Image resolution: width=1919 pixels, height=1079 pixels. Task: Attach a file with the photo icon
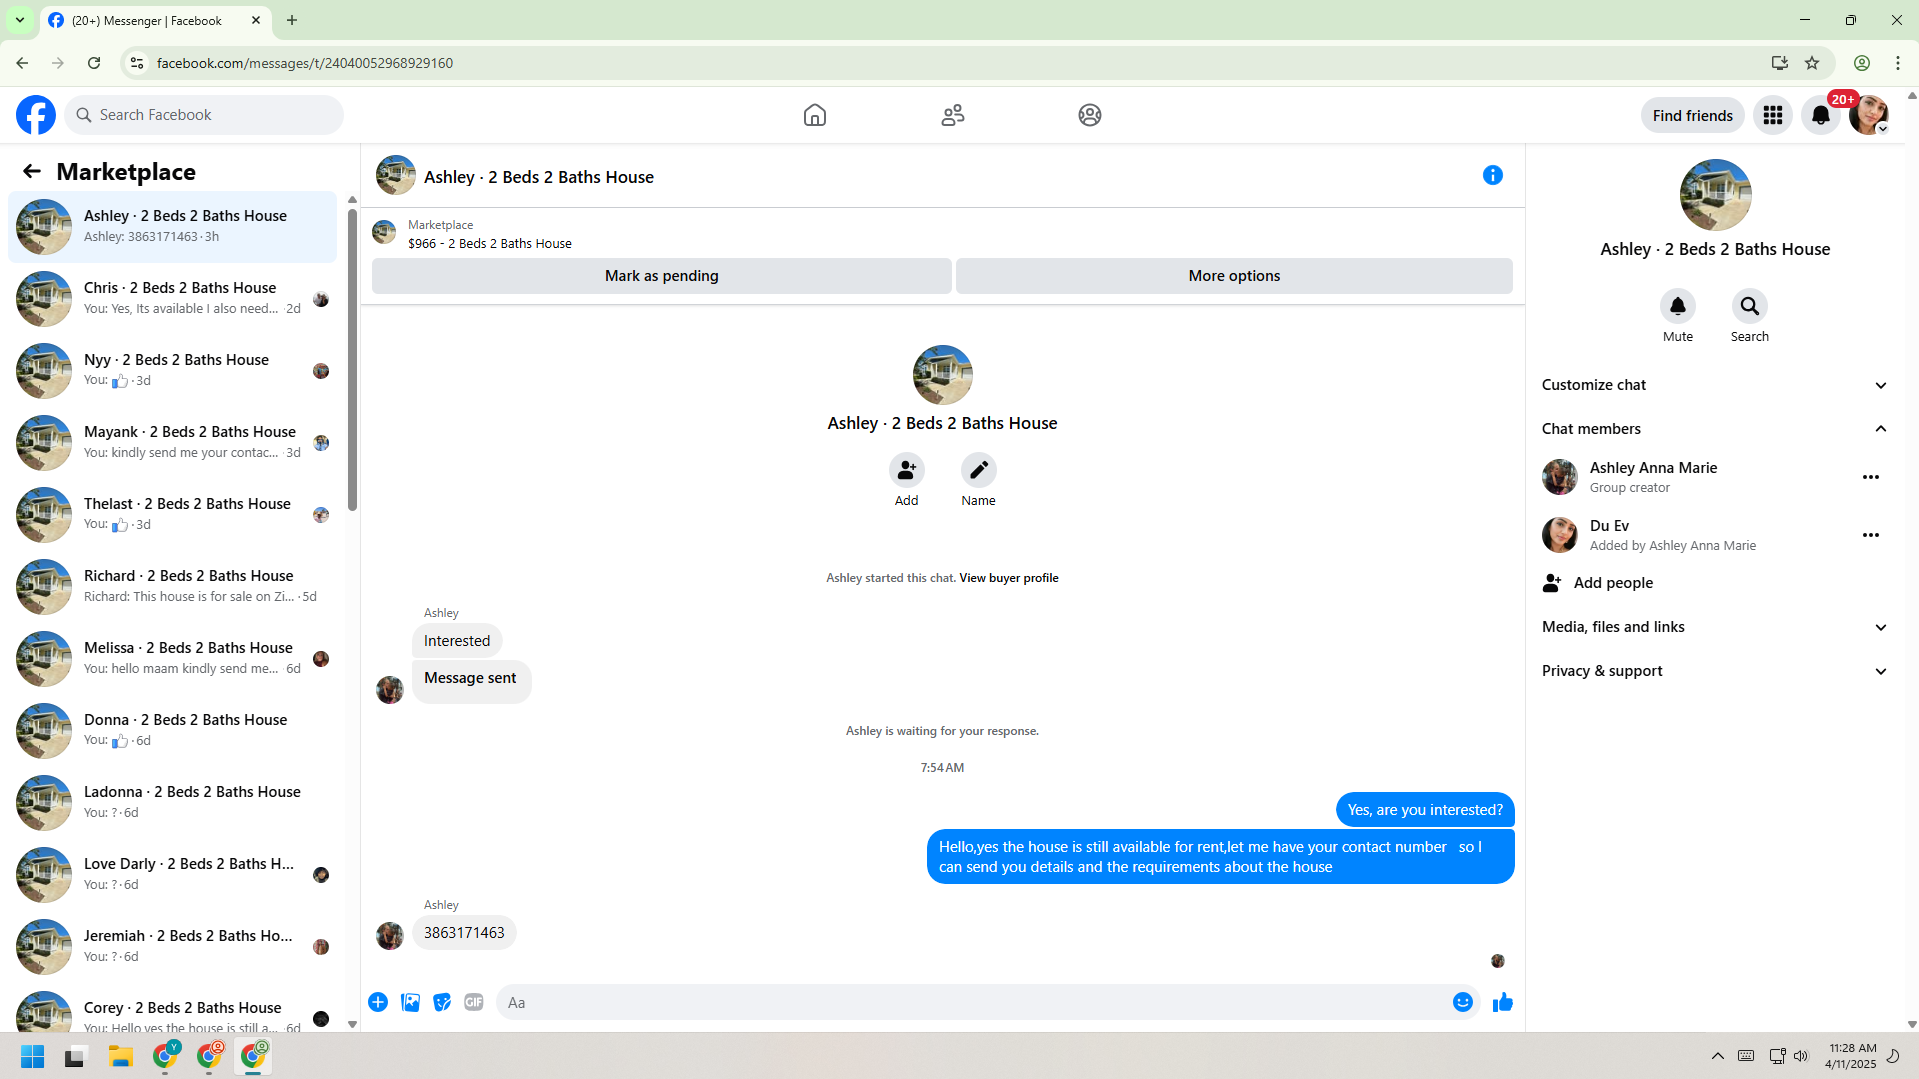point(410,1002)
